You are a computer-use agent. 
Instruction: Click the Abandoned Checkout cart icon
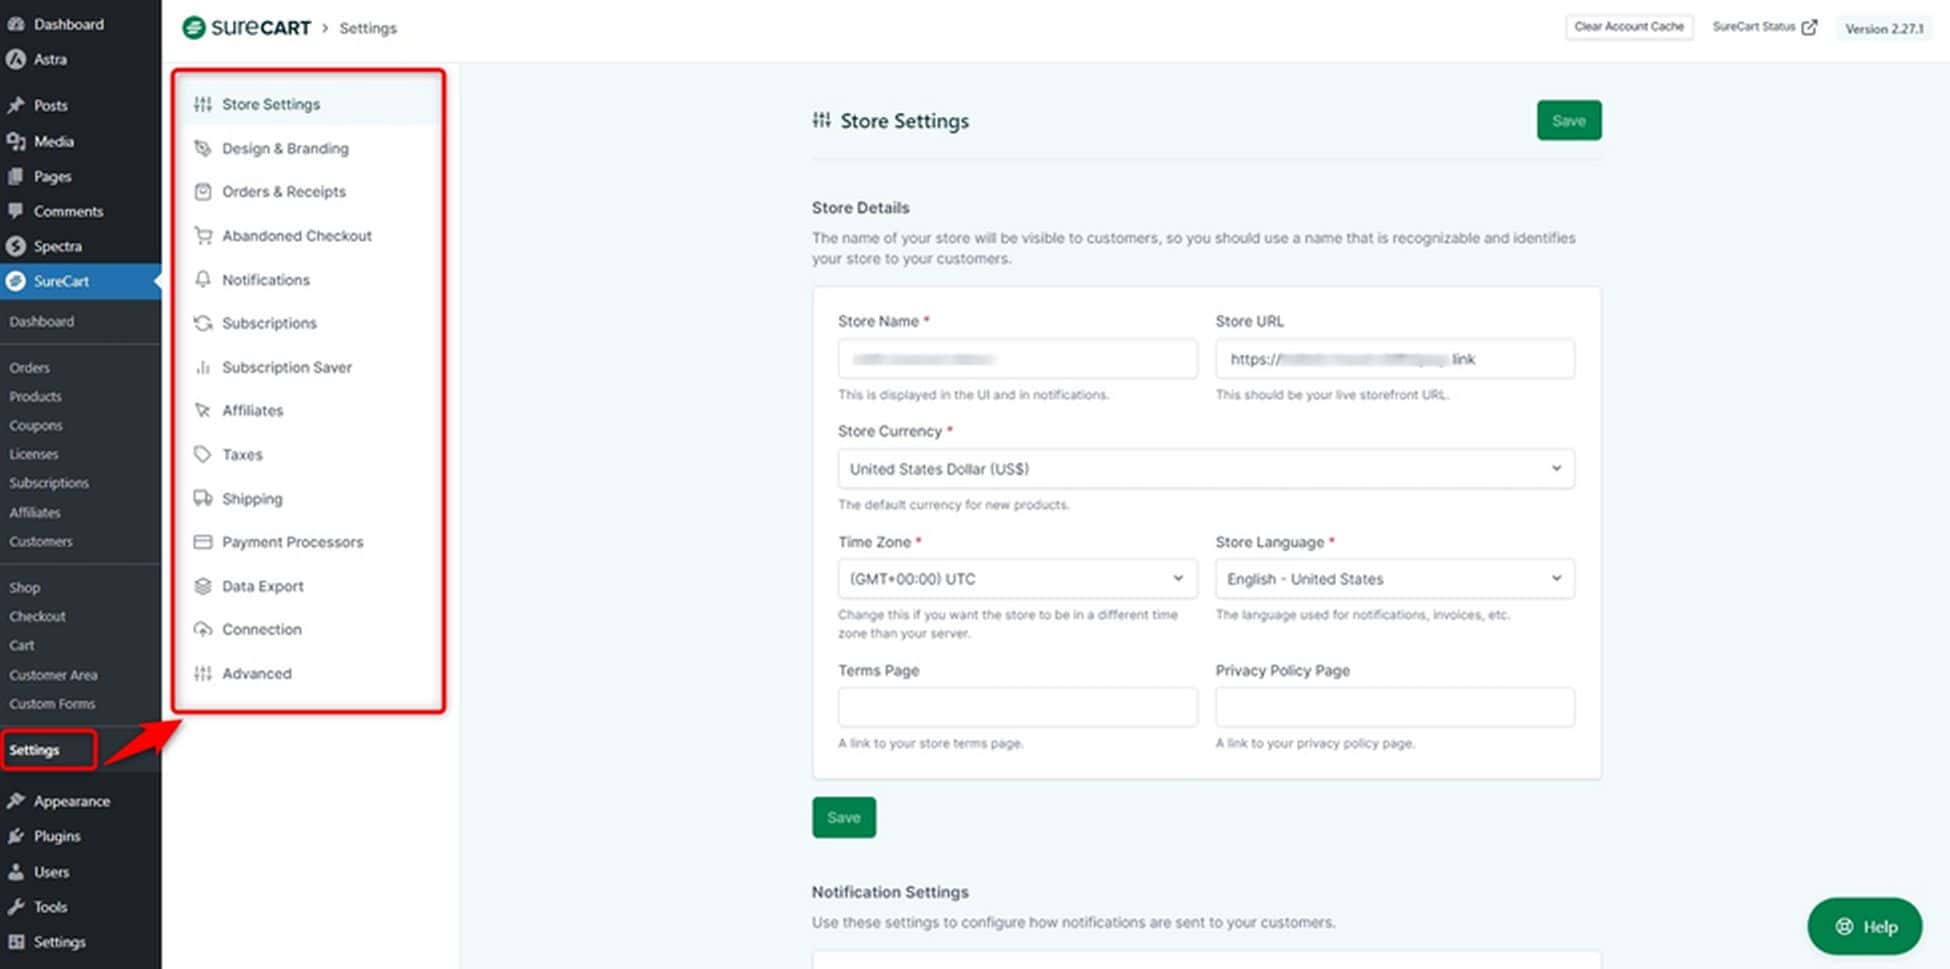203,235
